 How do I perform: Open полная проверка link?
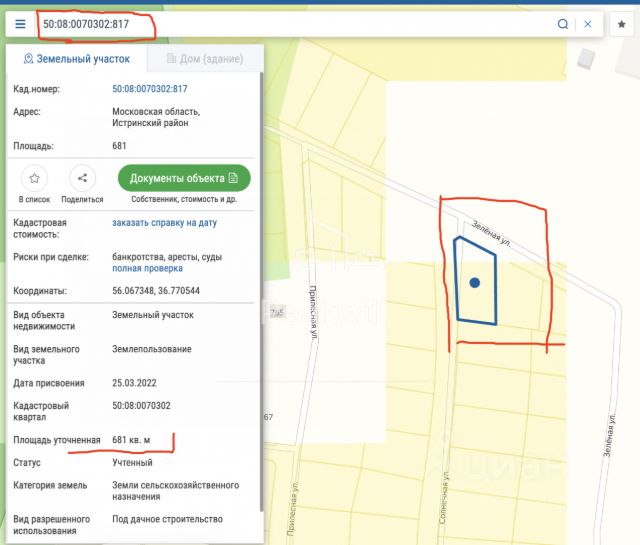[x=147, y=269]
